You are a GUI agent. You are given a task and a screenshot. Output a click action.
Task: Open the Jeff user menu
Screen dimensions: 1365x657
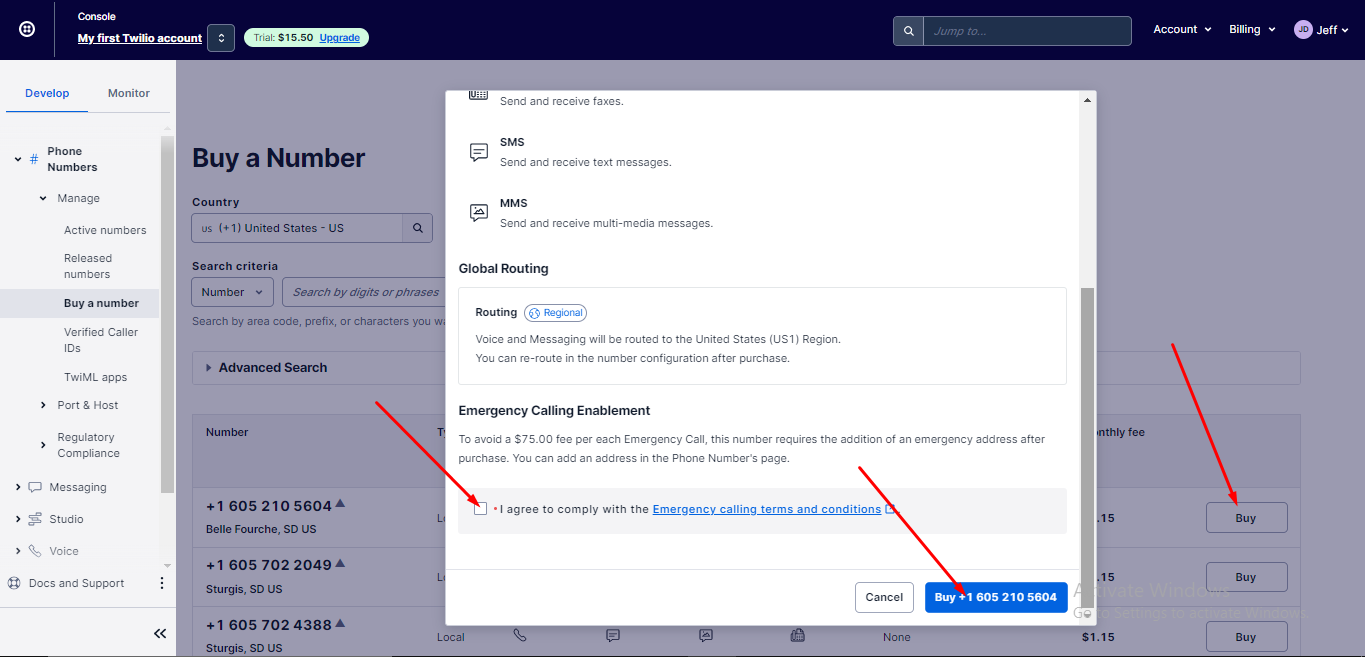point(1322,30)
